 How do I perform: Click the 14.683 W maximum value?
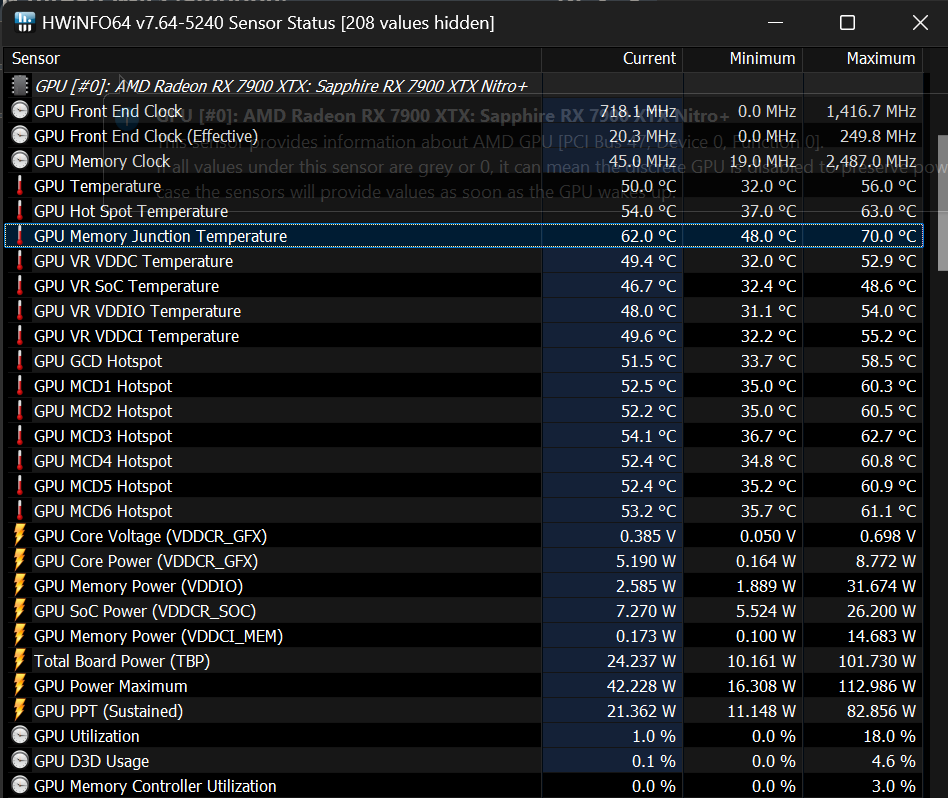coord(881,636)
